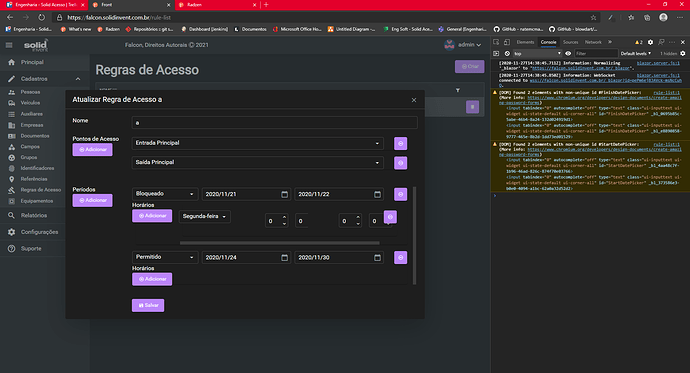The width and height of the screenshot is (690, 373).
Task: Open calendar picker for date 2020/11/30
Action: pos(378,257)
